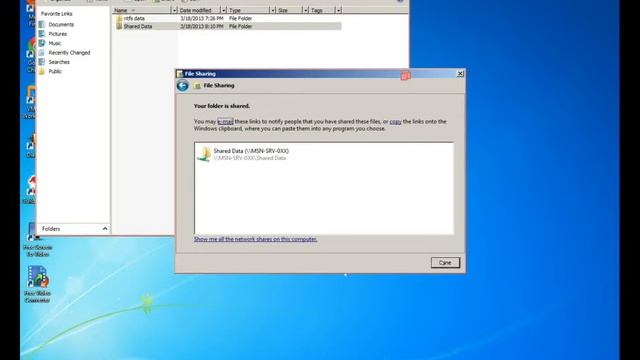Sort by the Size column header
The image size is (640, 360).
(289, 10)
